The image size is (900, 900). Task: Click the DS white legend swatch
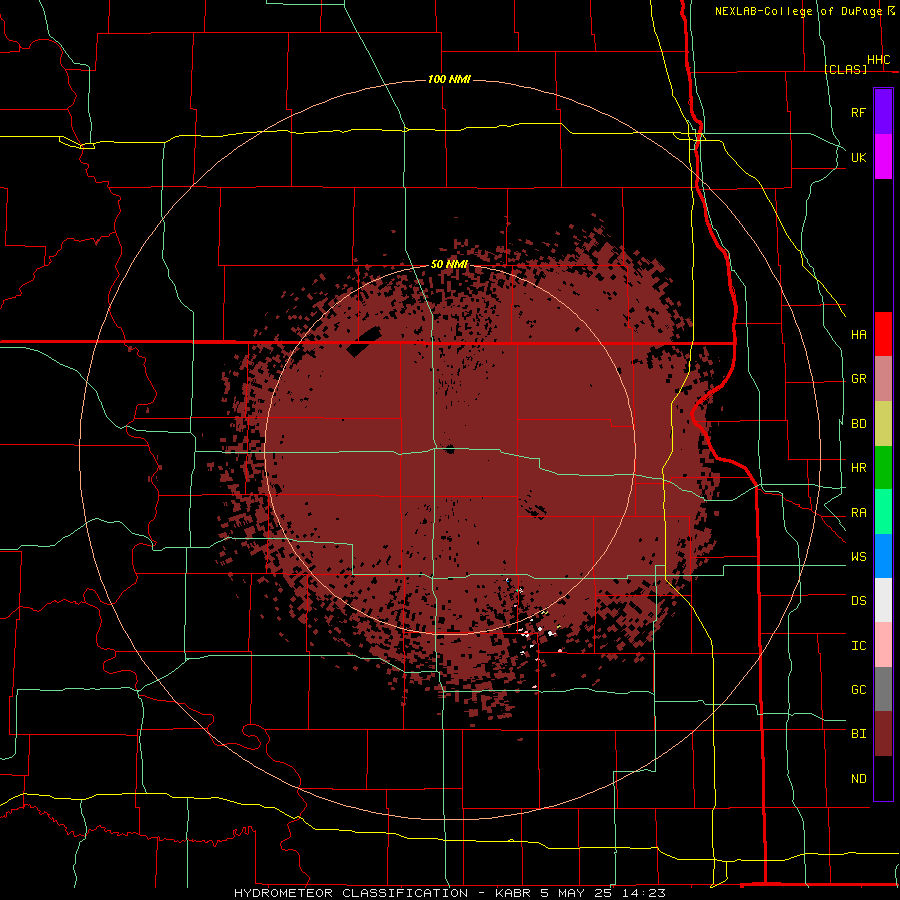(x=883, y=600)
